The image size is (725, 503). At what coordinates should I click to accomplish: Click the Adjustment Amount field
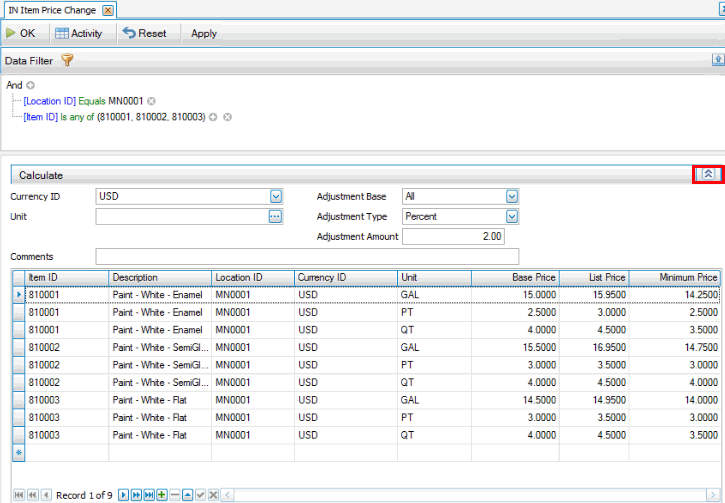click(453, 237)
